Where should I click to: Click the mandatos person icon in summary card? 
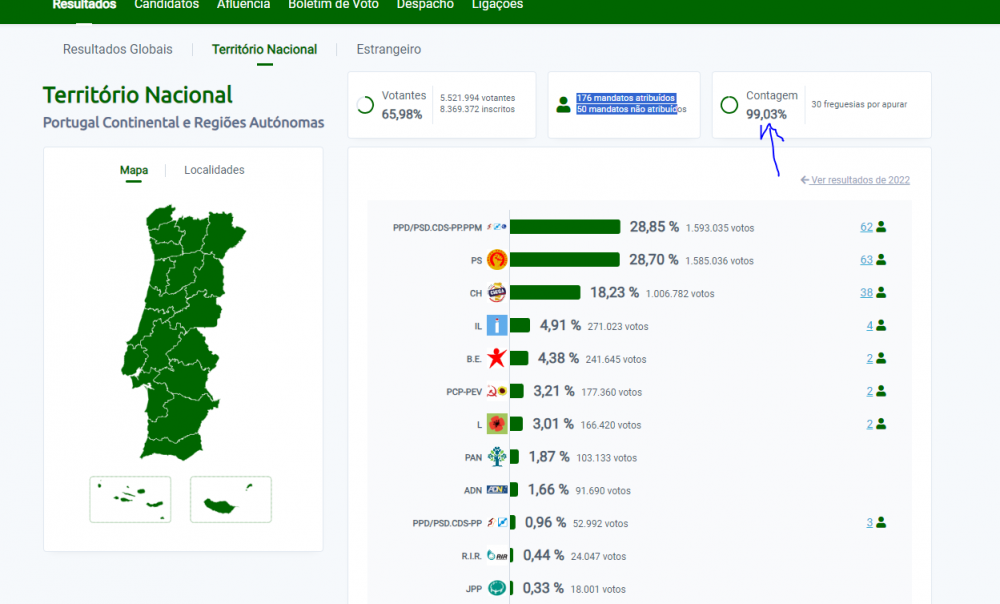(x=563, y=105)
